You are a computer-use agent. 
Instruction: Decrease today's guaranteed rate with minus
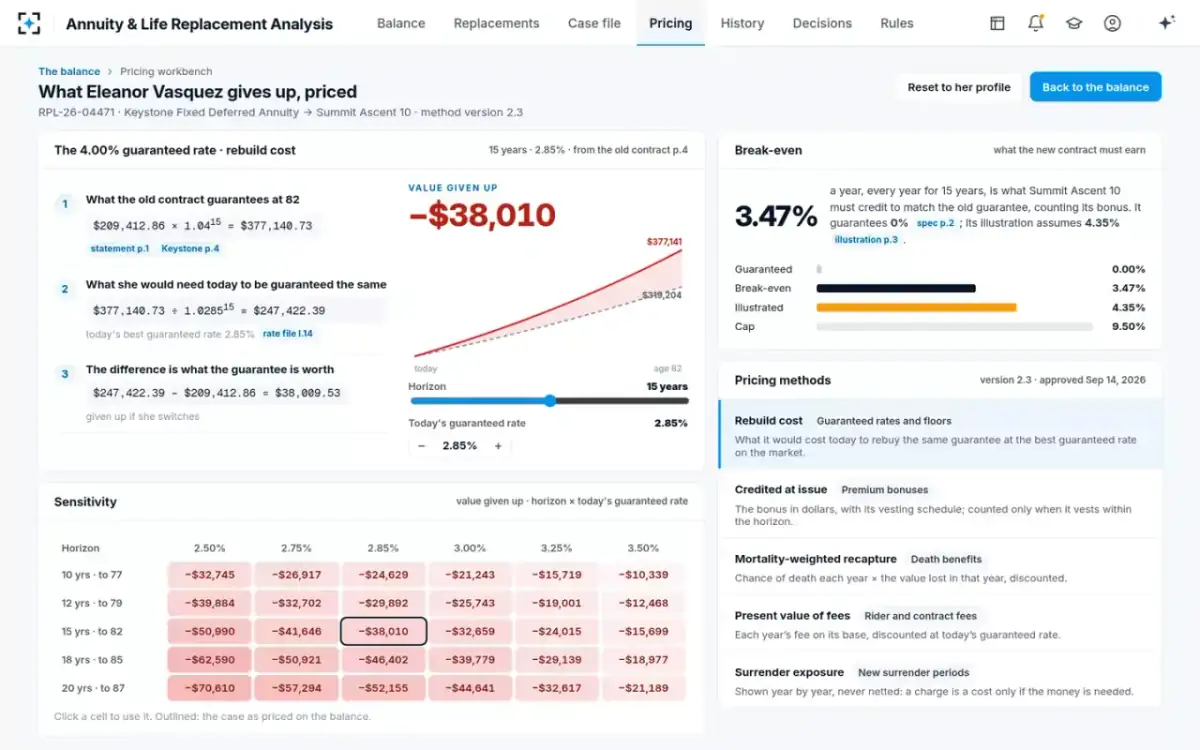coord(421,446)
